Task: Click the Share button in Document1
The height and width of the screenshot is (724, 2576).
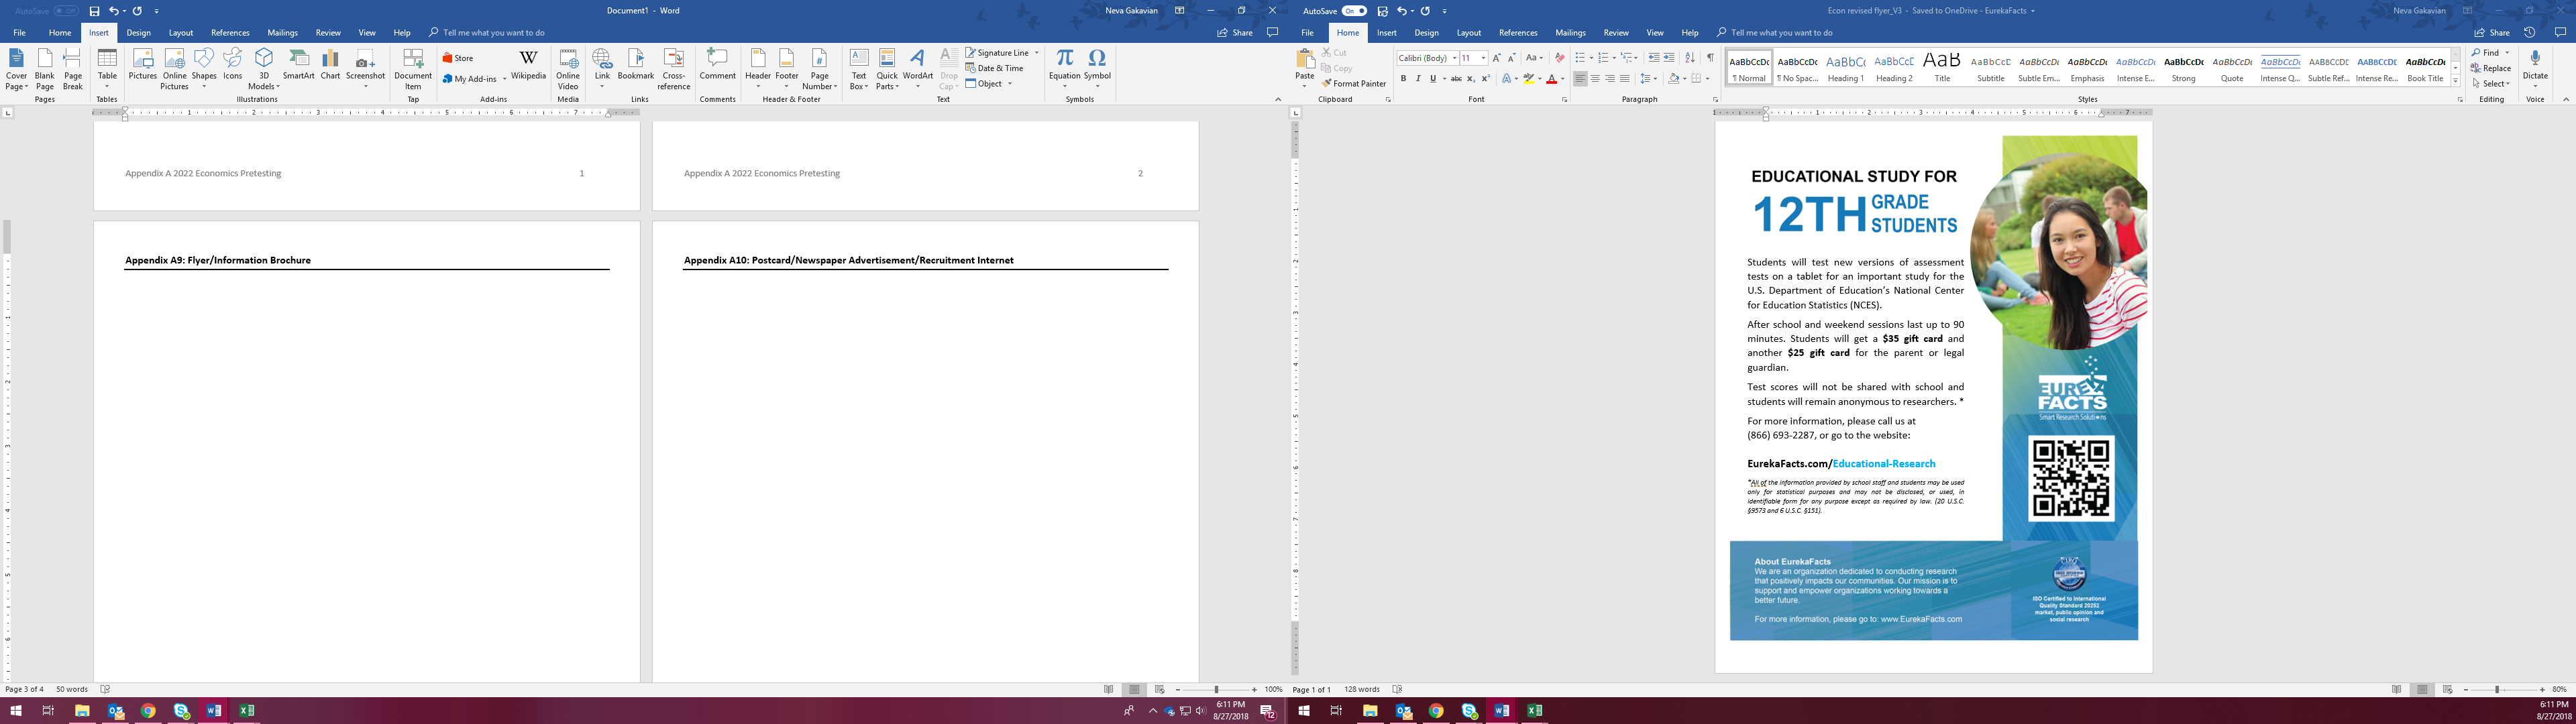Action: [x=1235, y=33]
